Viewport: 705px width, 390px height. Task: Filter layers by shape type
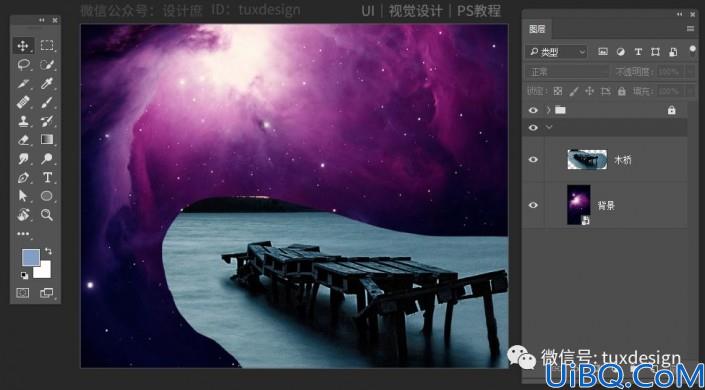point(655,52)
